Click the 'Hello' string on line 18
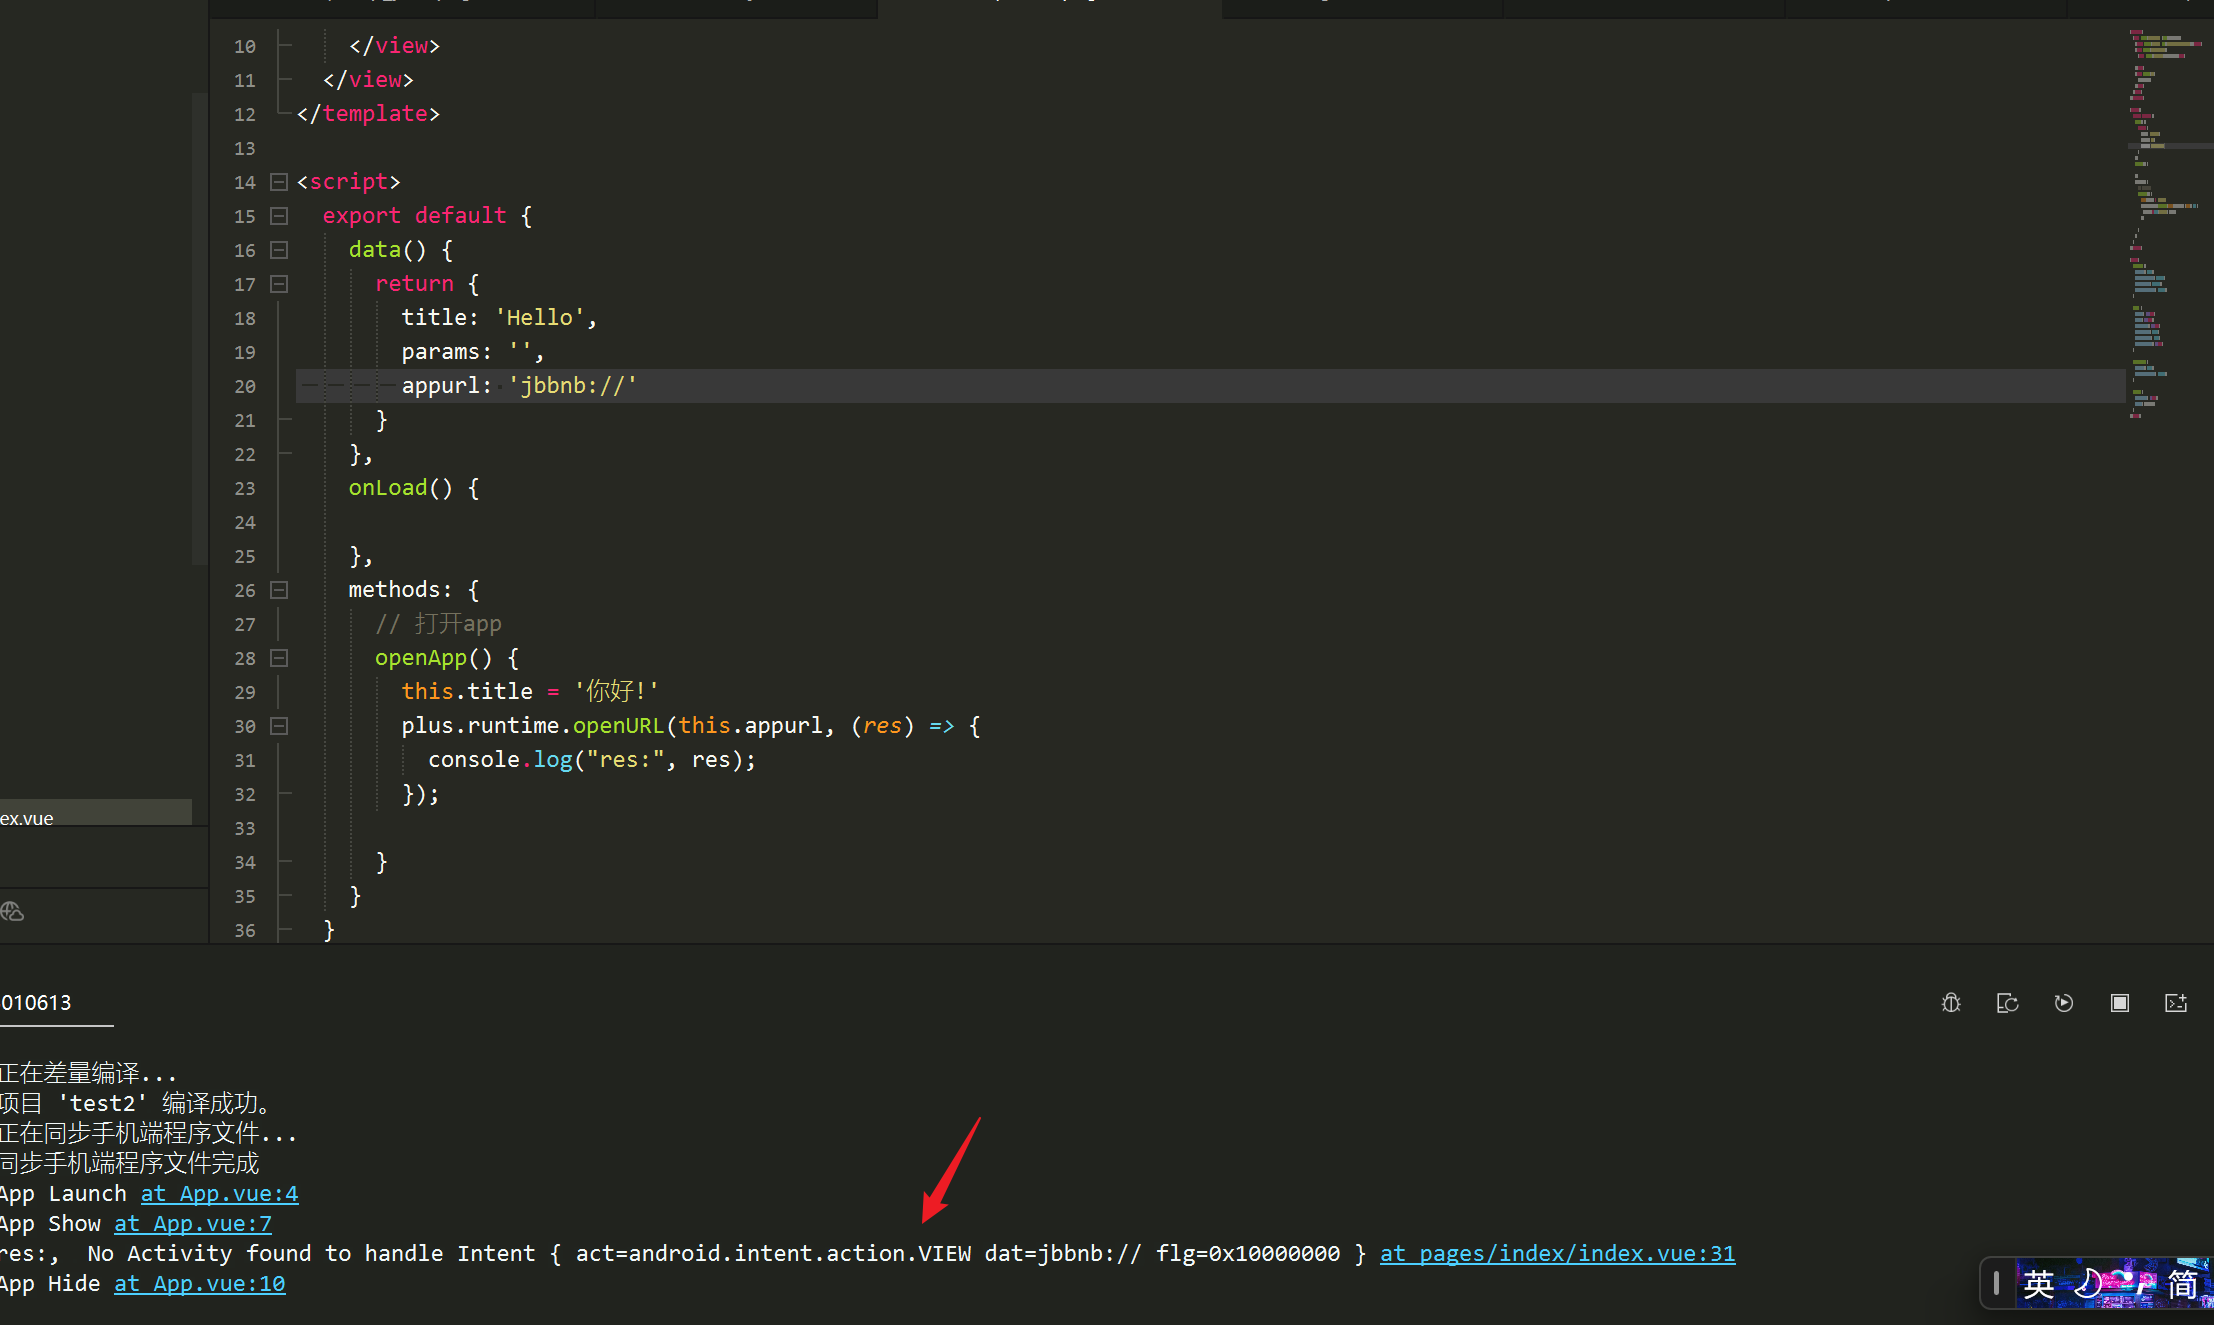 click(539, 318)
